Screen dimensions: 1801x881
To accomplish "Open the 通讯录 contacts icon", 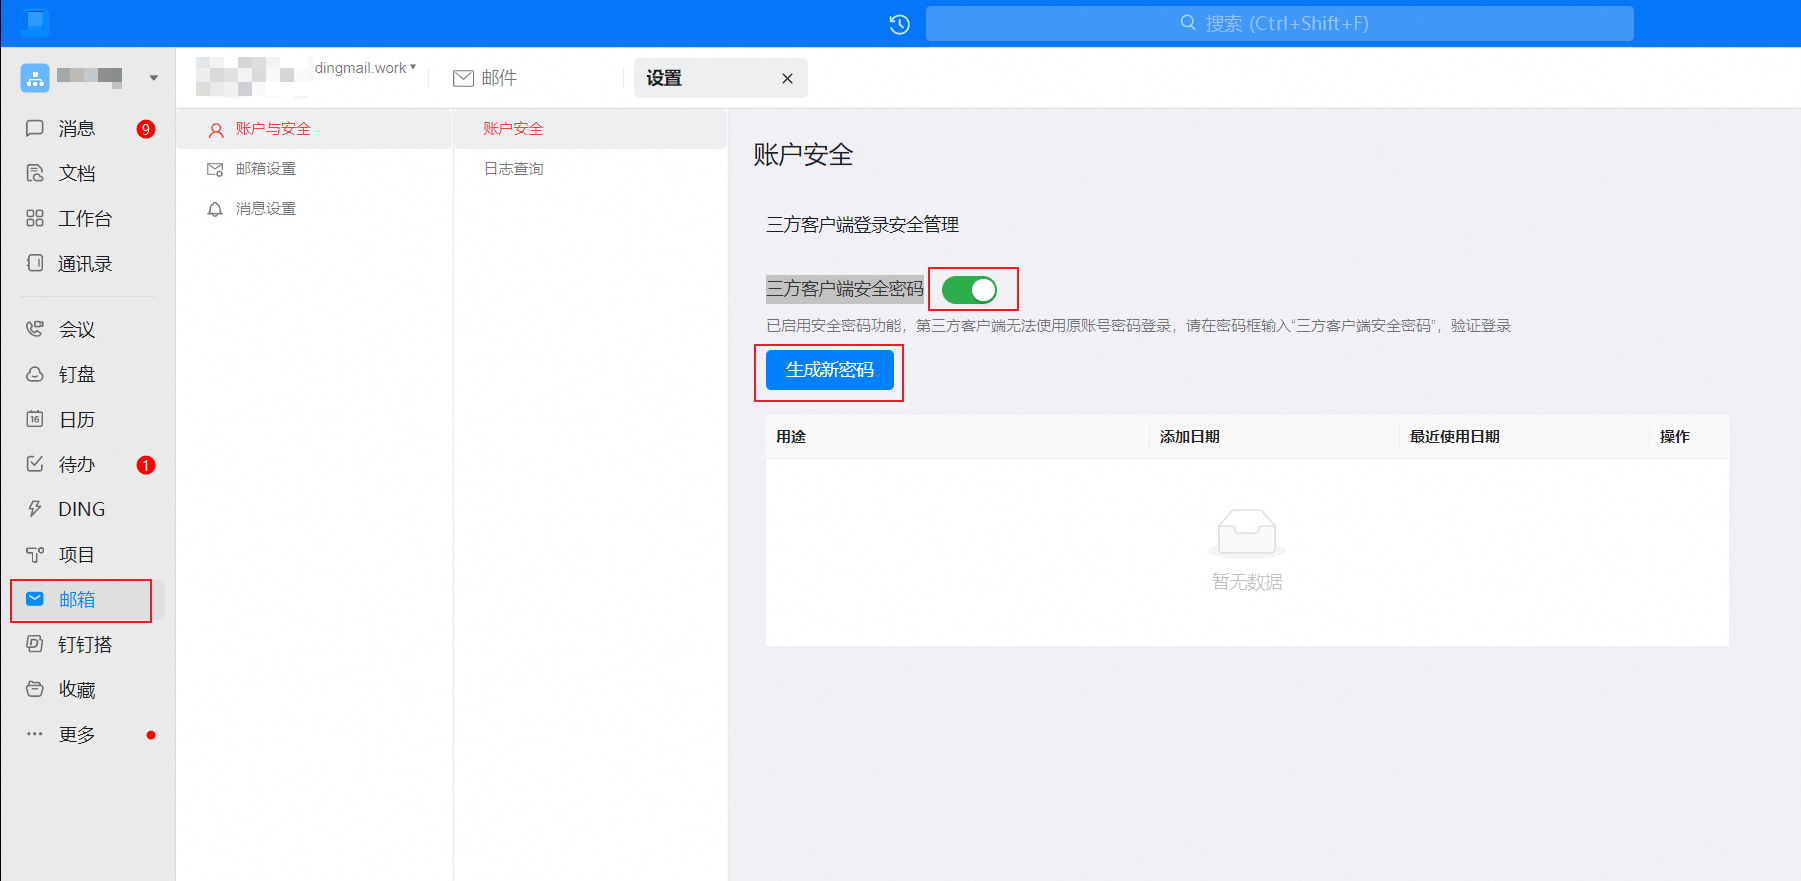I will click(x=35, y=263).
